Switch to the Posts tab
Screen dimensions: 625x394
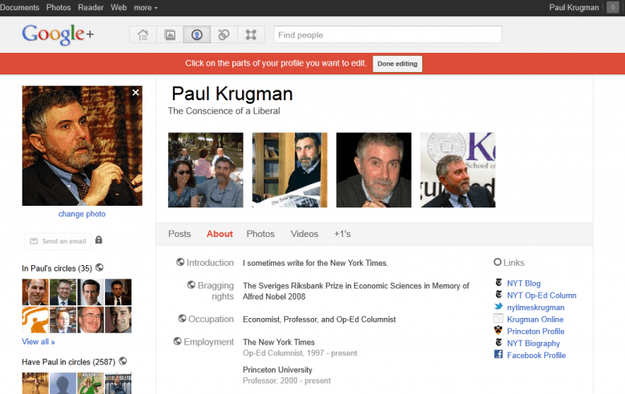pyautogui.click(x=179, y=234)
